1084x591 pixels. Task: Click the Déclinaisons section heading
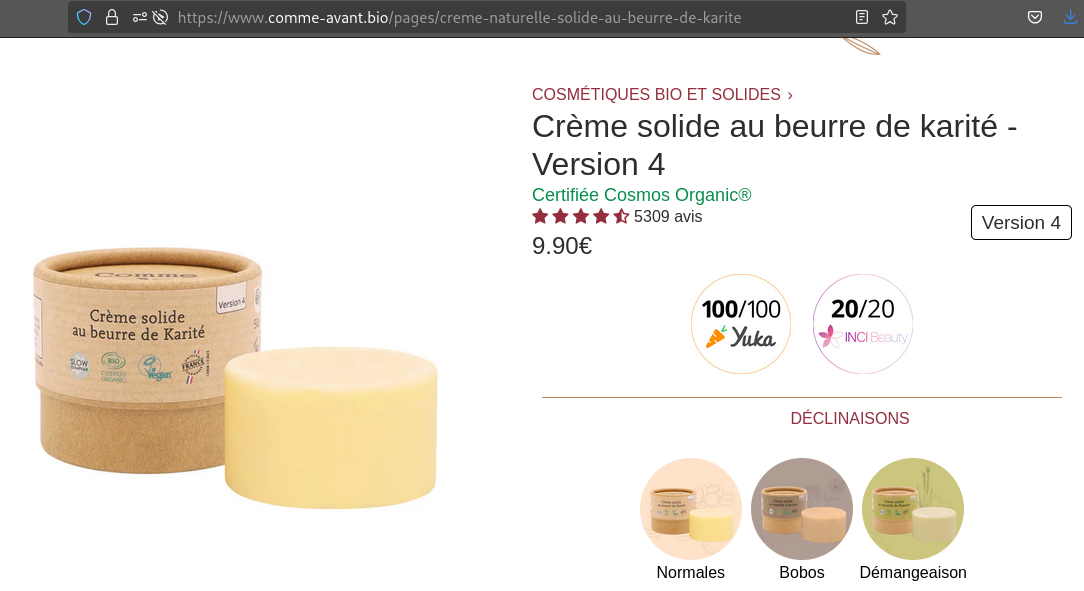click(850, 418)
